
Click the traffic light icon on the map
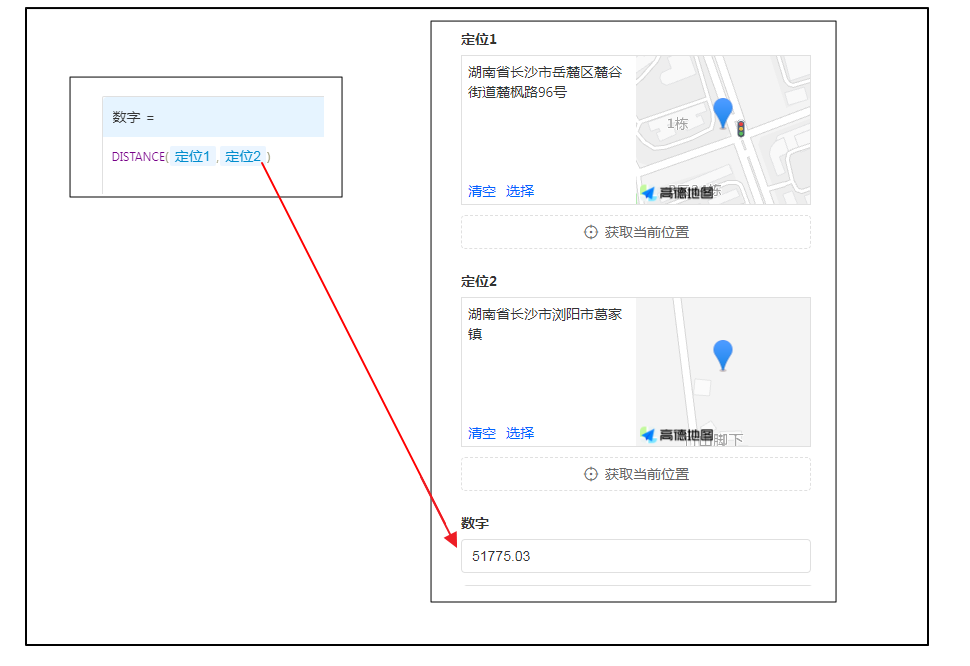click(741, 129)
